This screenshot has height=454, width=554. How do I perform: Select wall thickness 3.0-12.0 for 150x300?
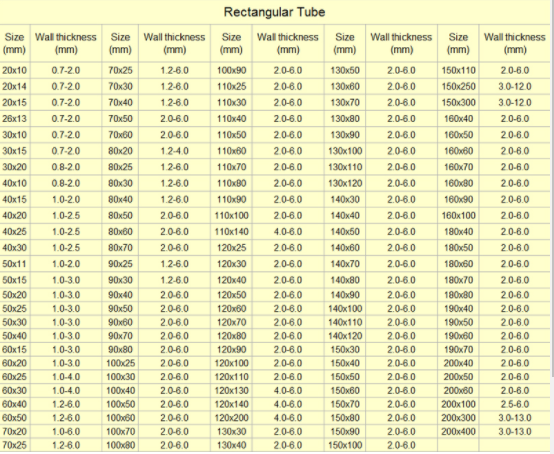(x=515, y=103)
